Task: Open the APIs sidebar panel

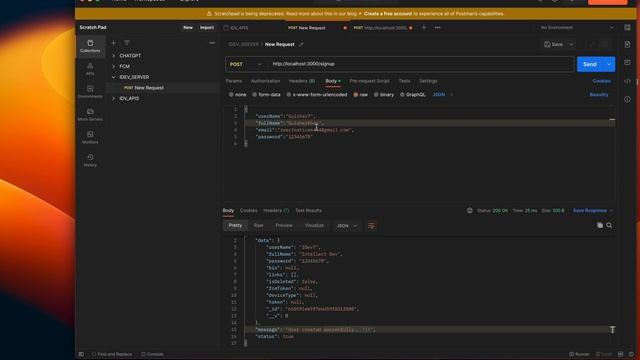Action: click(90, 69)
